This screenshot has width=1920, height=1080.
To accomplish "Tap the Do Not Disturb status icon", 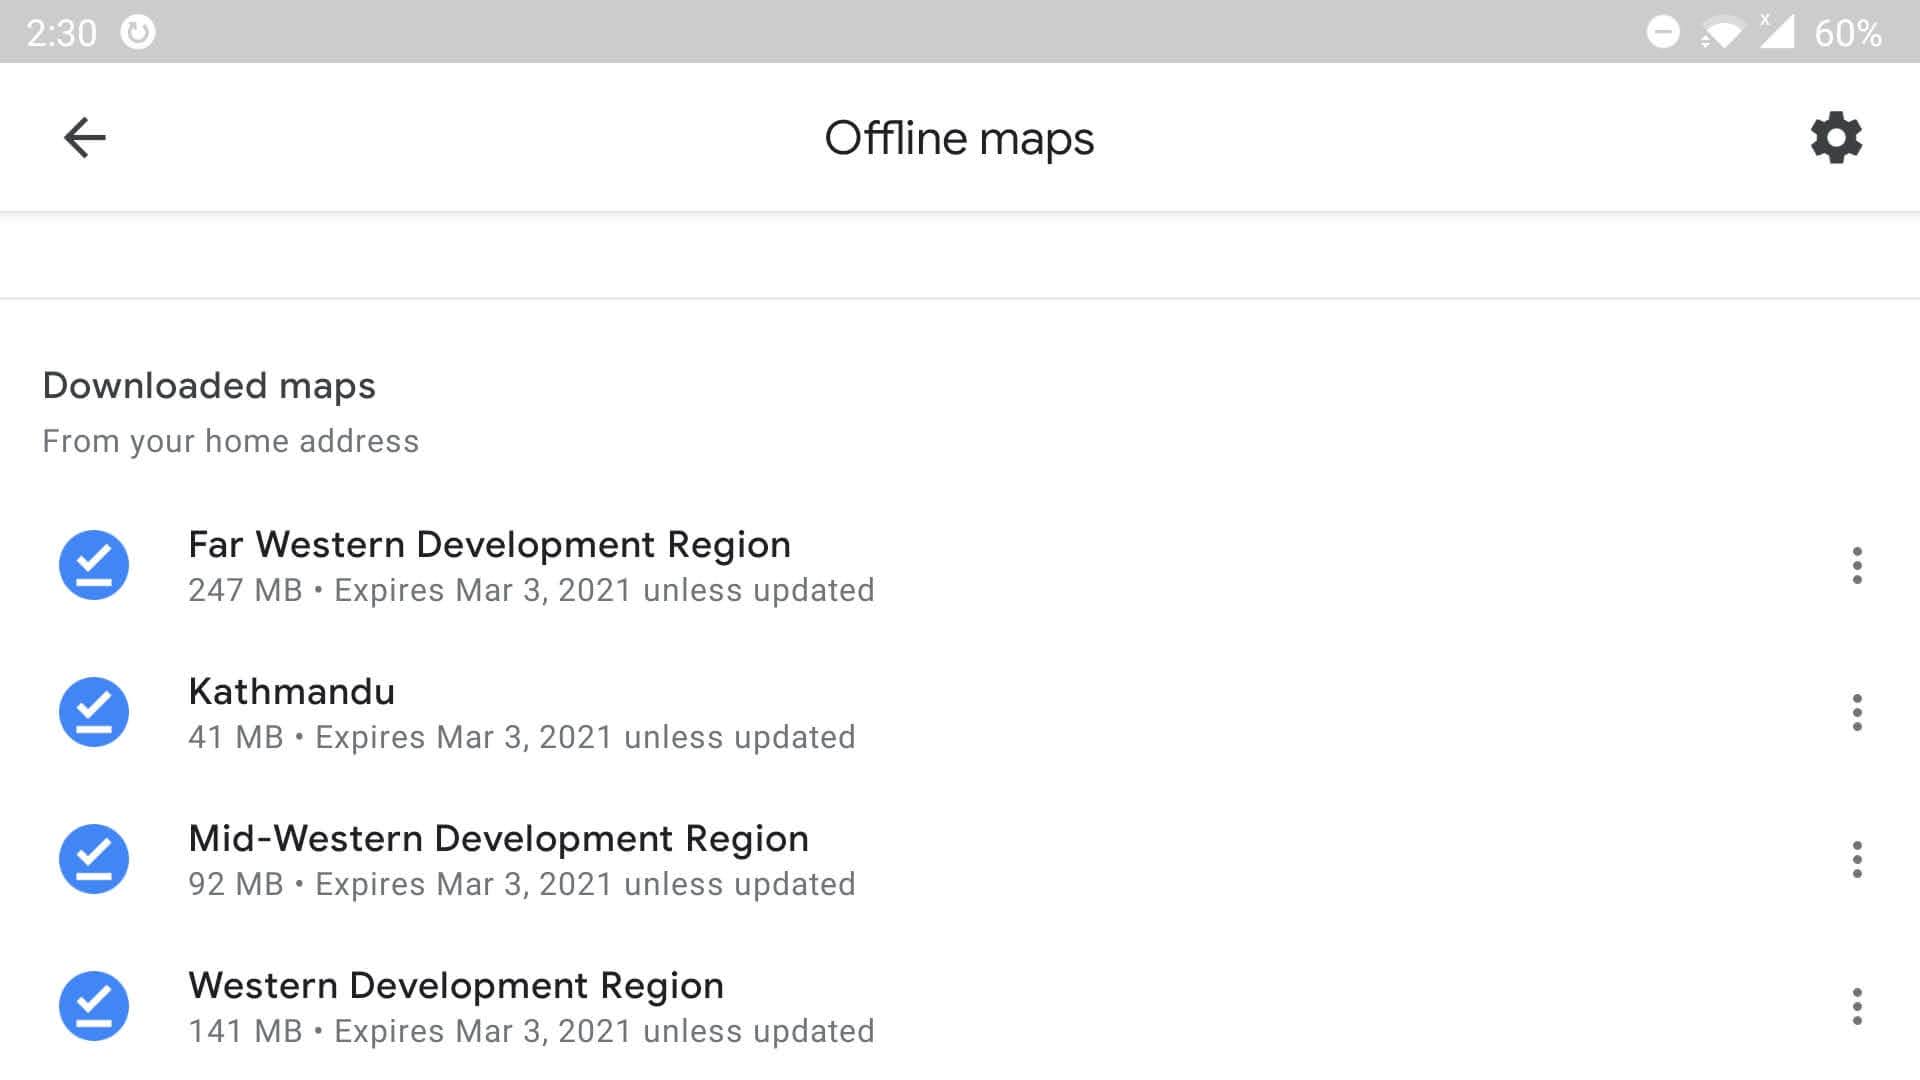I will (1662, 32).
